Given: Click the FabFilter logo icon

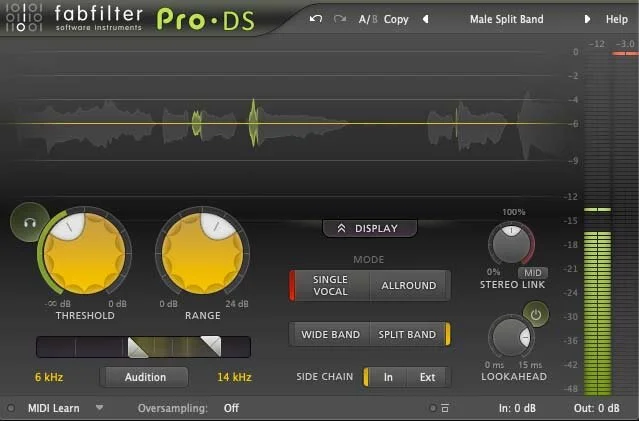Looking at the screenshot, I should tap(24, 17).
